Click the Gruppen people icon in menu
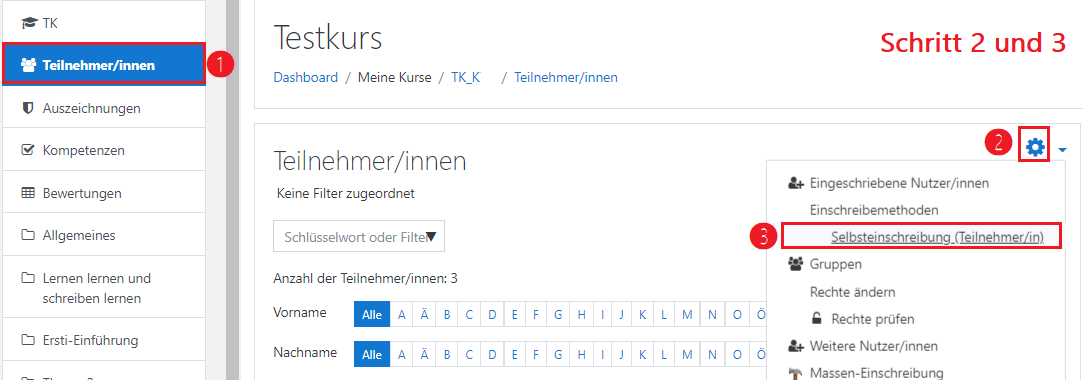1083x380 pixels. click(x=796, y=264)
